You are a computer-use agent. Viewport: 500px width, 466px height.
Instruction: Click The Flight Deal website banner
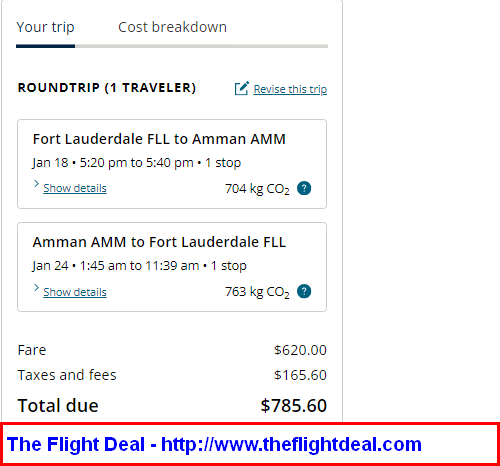(x=250, y=444)
